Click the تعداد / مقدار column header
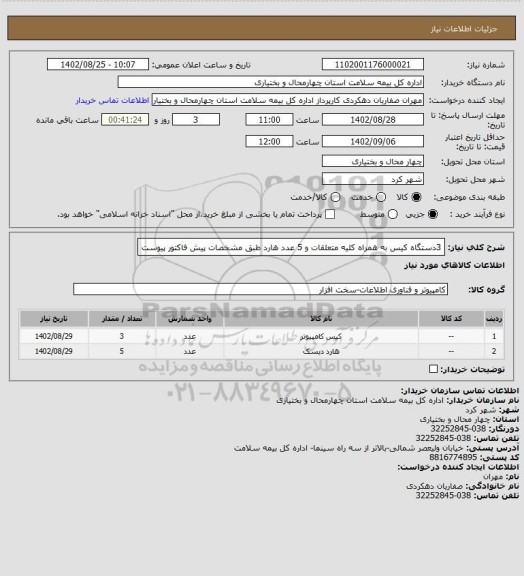The image size is (524, 576). tap(122, 319)
